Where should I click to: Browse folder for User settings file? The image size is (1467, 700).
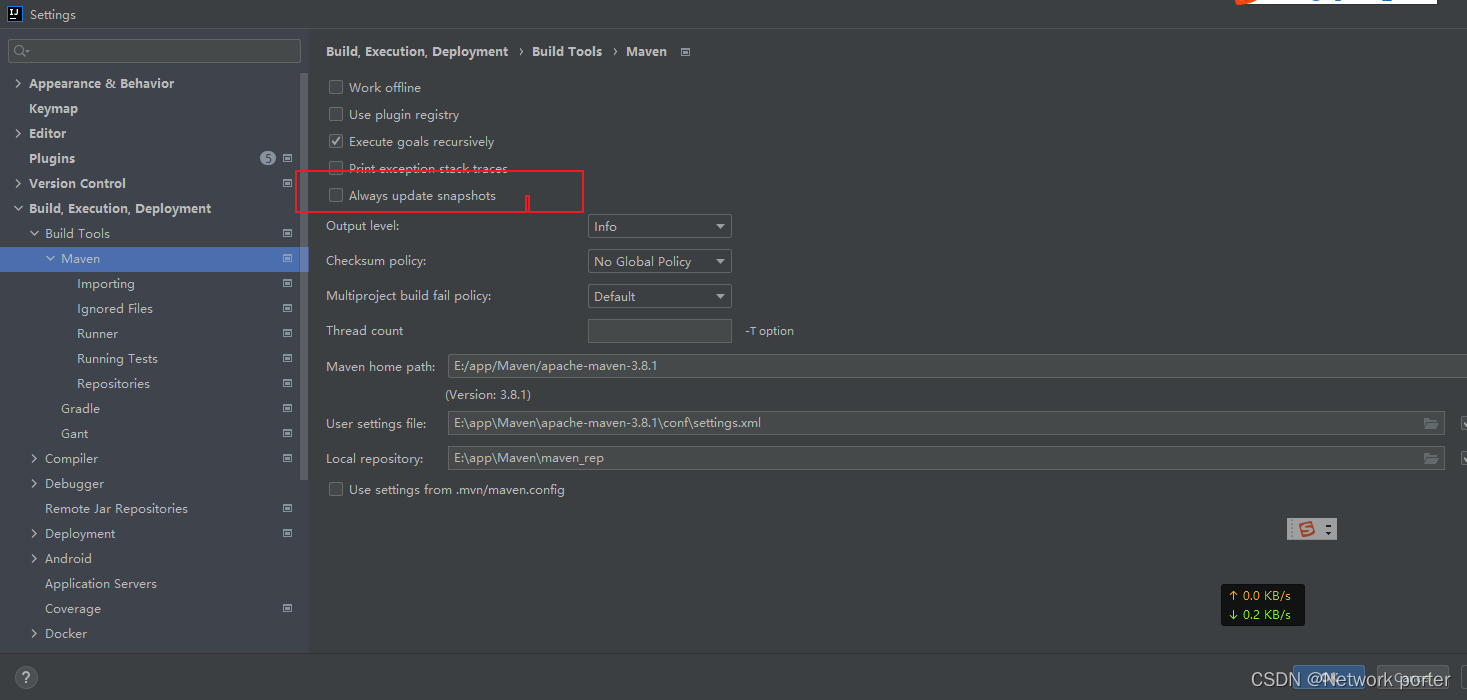[1432, 423]
